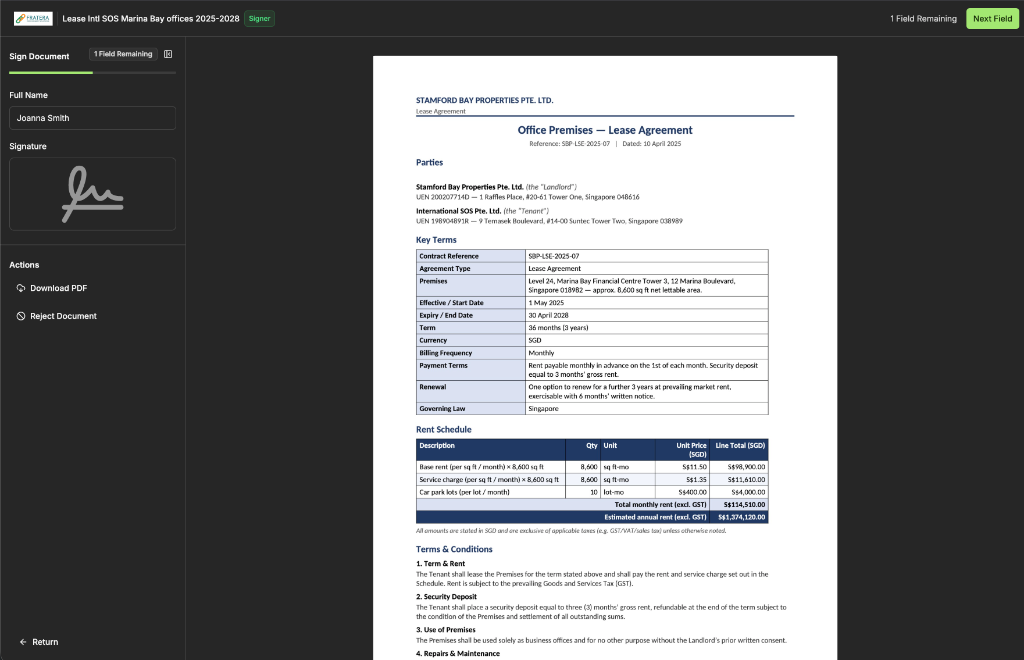Screen dimensions: 1024x660
Task: Click 'STAMFORD BAY PROPERTIES PTE. LTD.' header
Action: (x=485, y=100)
